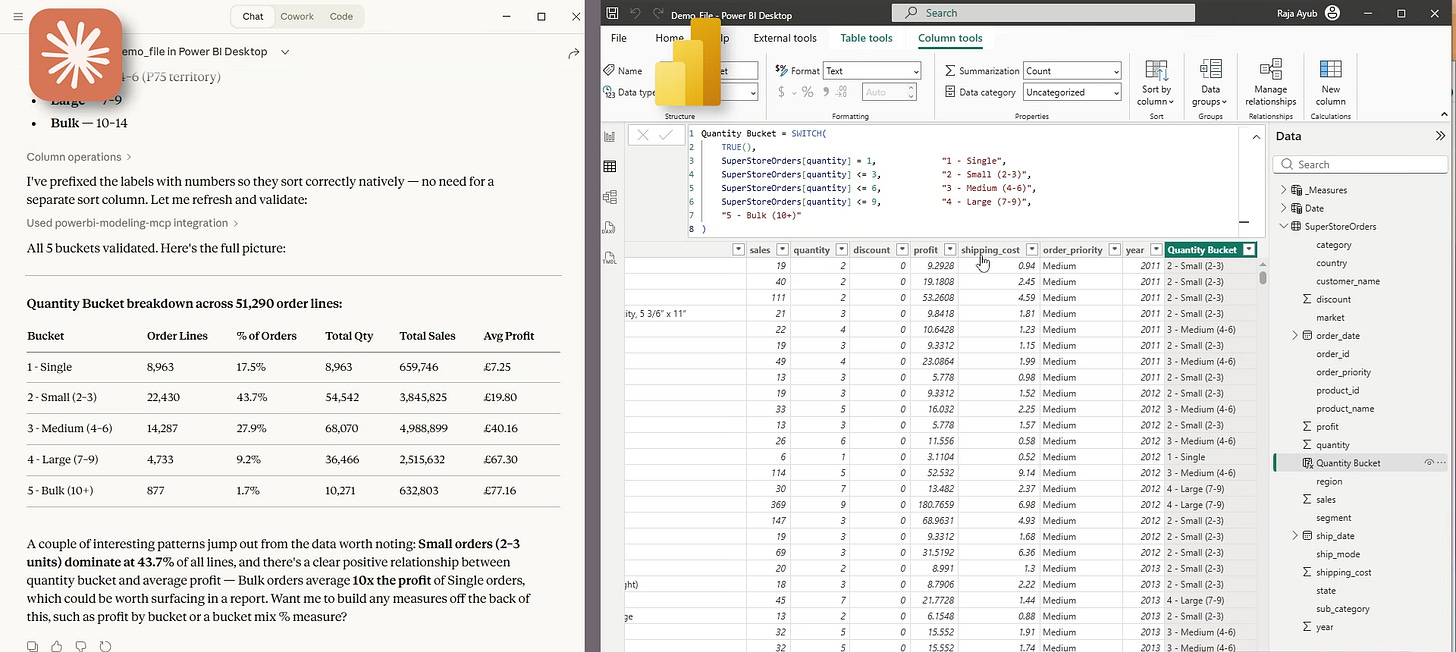
Task: Expand the order_date field hierarchy
Action: (x=1295, y=336)
